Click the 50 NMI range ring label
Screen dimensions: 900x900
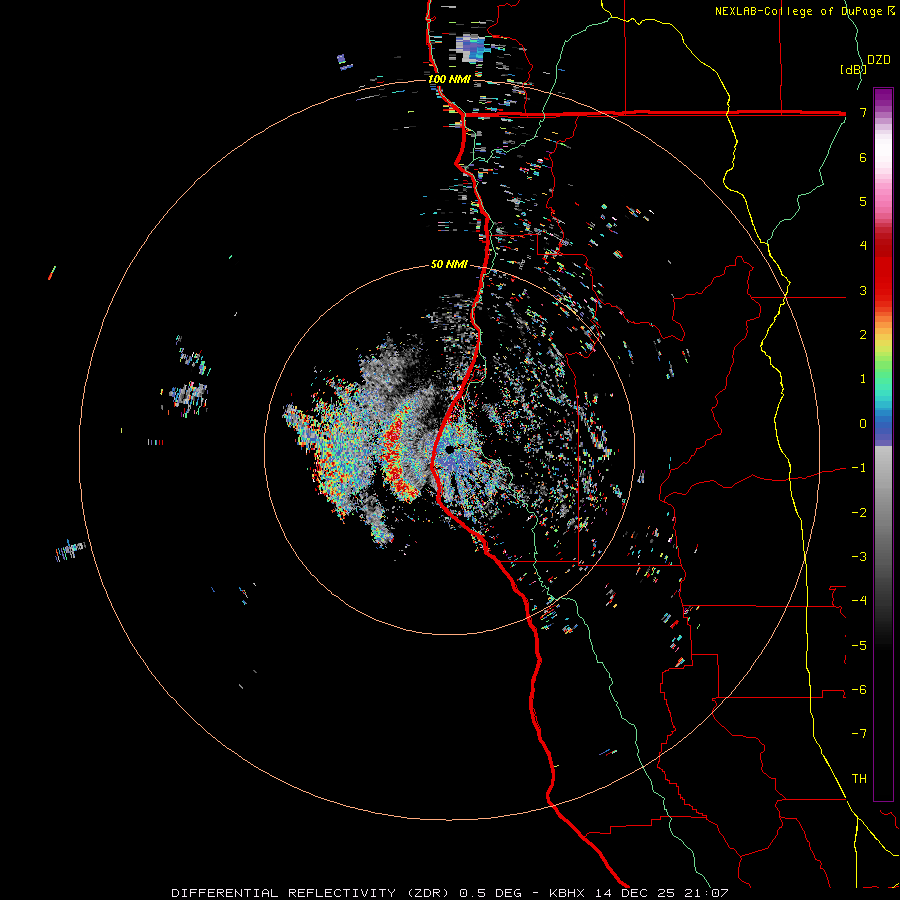click(449, 264)
